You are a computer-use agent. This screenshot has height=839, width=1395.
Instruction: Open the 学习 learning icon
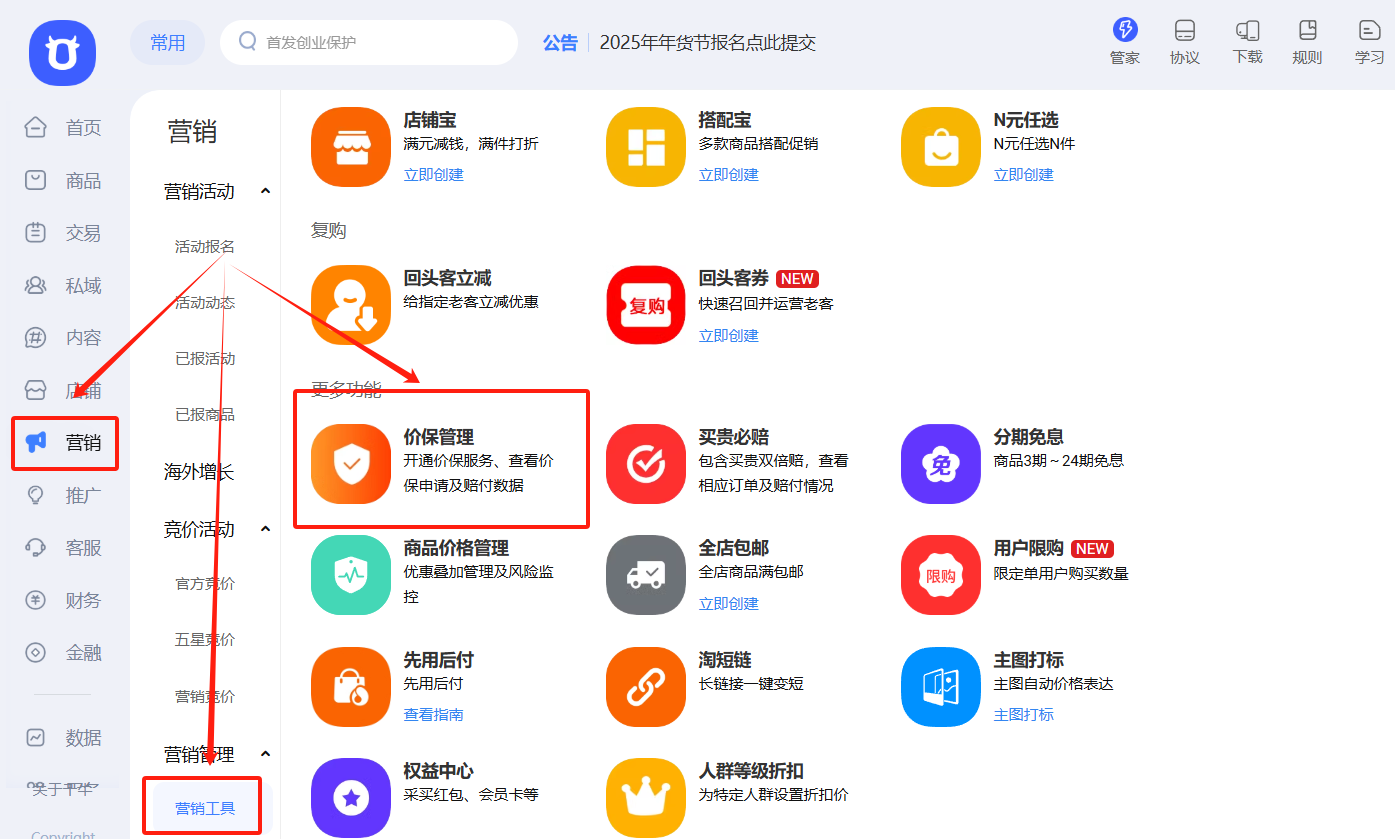[1370, 30]
